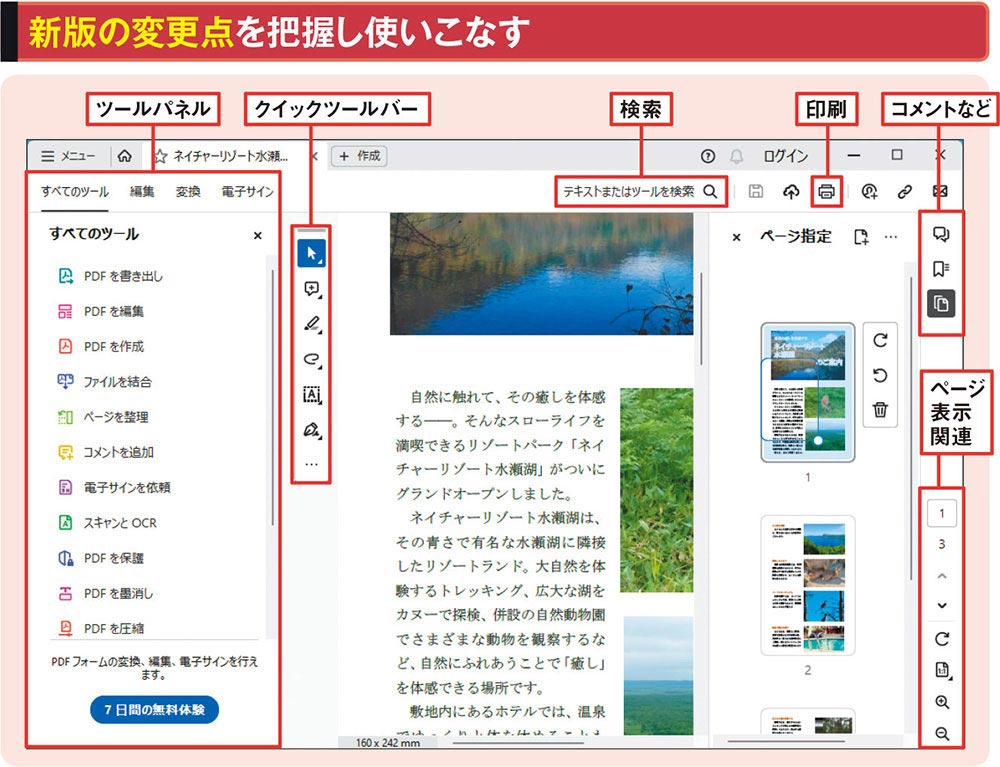Close the すべてのツール panel

(x=258, y=235)
